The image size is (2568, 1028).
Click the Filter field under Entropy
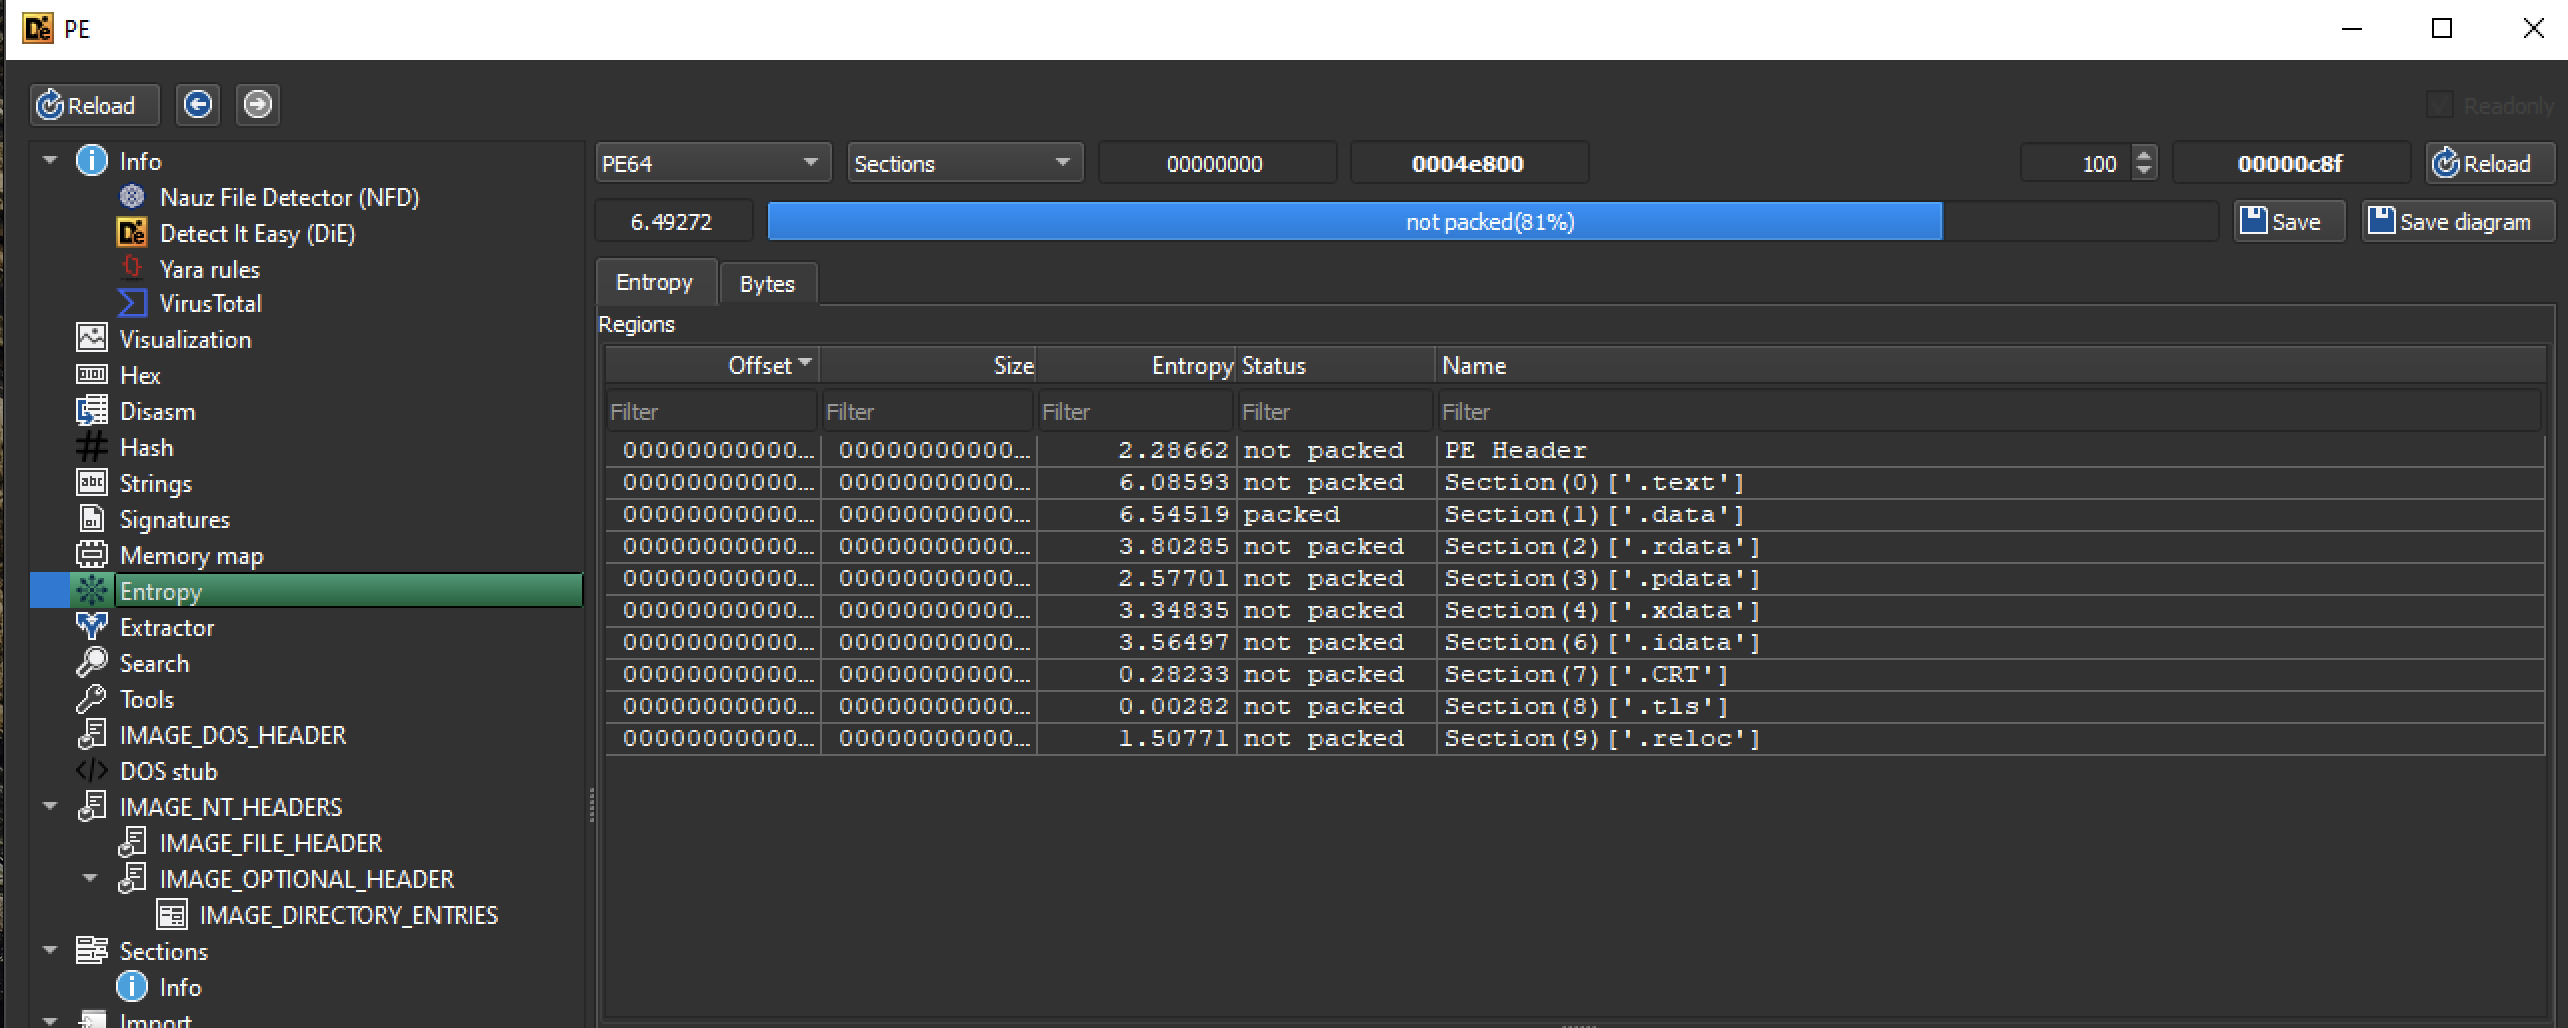(x=1135, y=411)
